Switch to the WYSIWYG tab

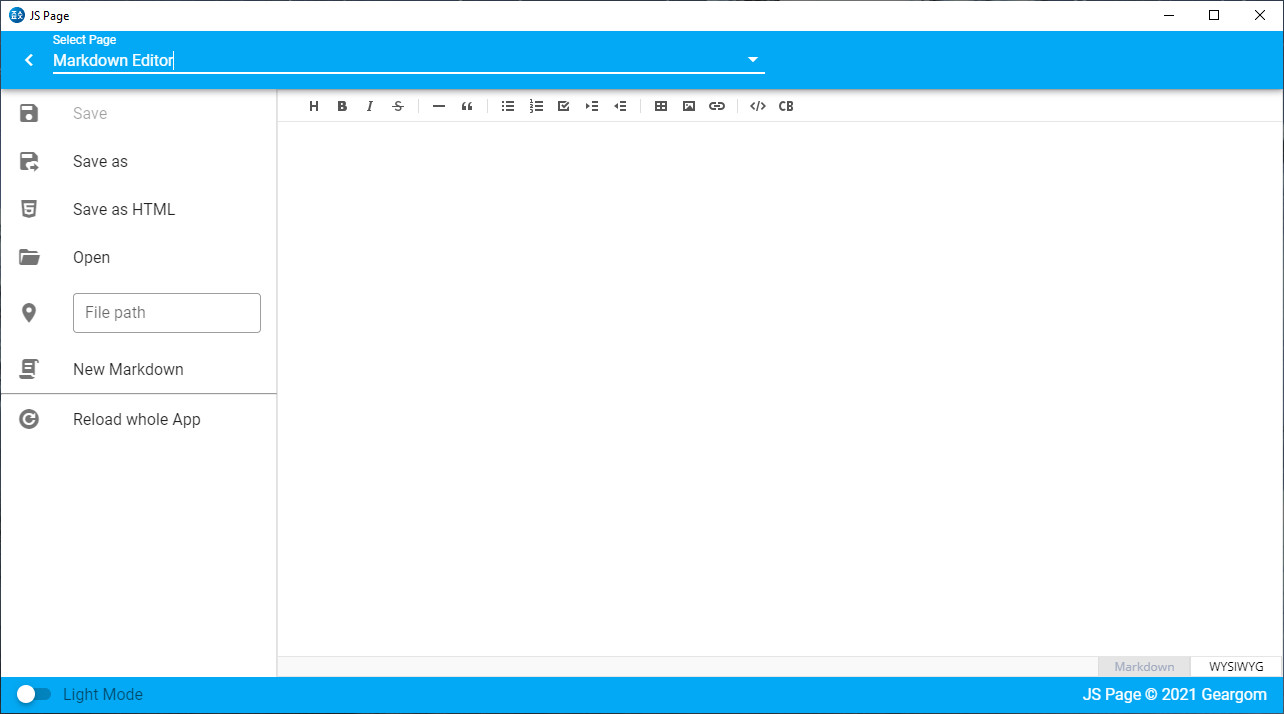1235,666
